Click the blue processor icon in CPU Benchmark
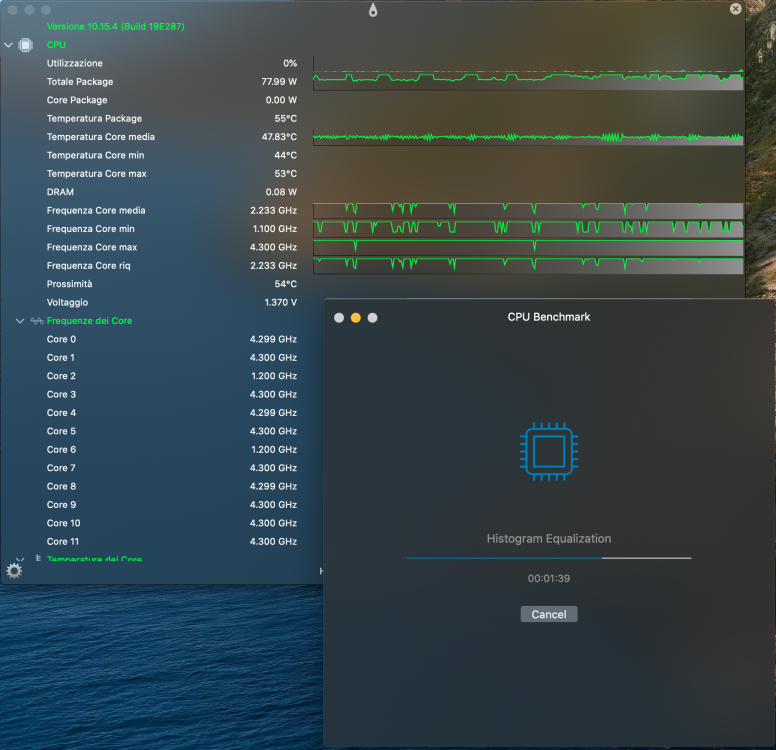This screenshot has width=776, height=750. pos(549,451)
